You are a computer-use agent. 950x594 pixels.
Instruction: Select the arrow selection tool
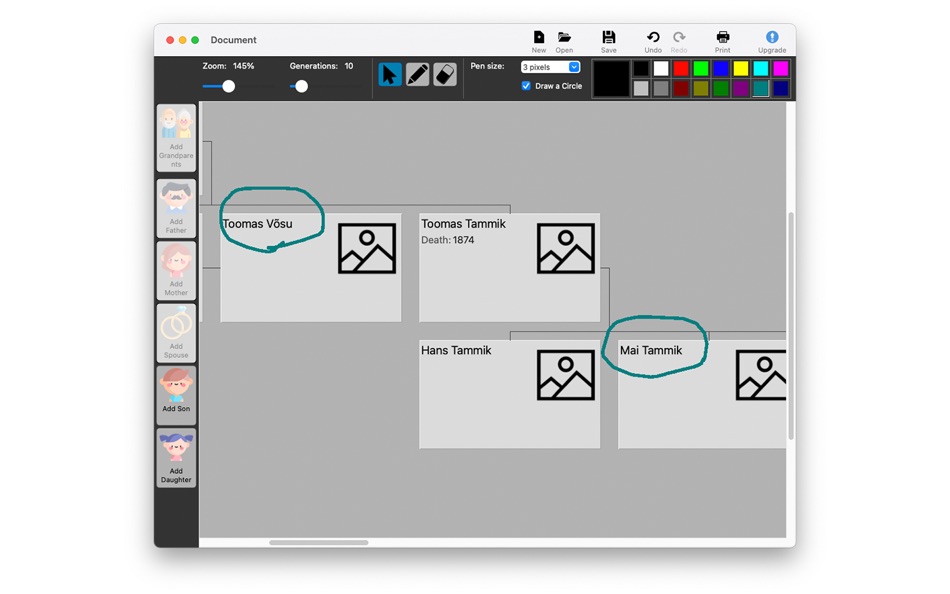tap(390, 74)
